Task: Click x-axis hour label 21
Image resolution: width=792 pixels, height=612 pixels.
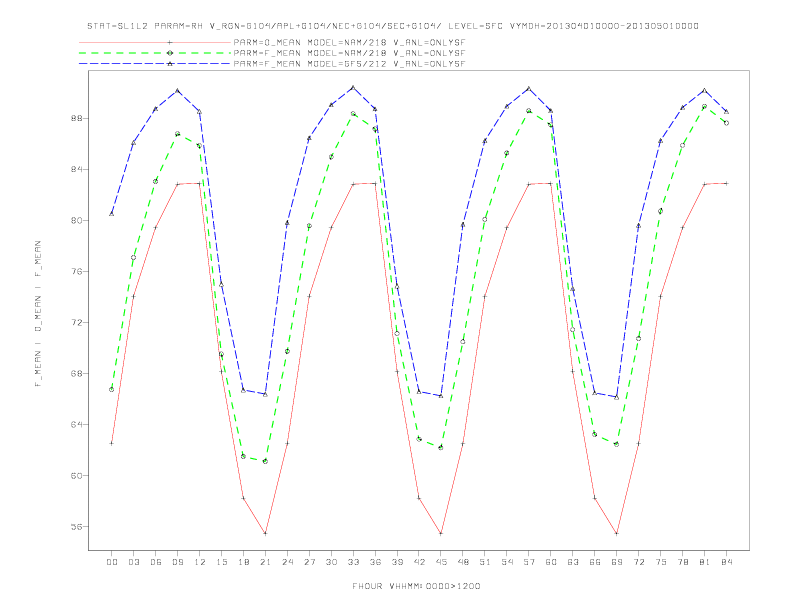Action: [x=265, y=562]
